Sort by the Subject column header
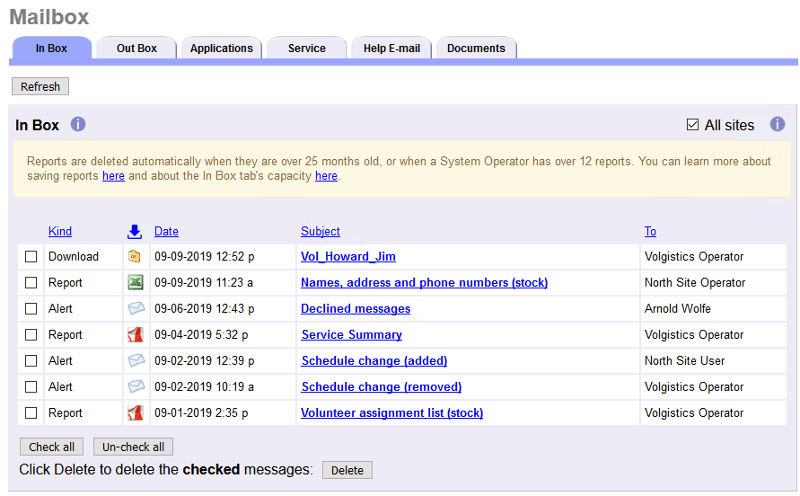Screen dimensions: 800x496 tap(320, 231)
